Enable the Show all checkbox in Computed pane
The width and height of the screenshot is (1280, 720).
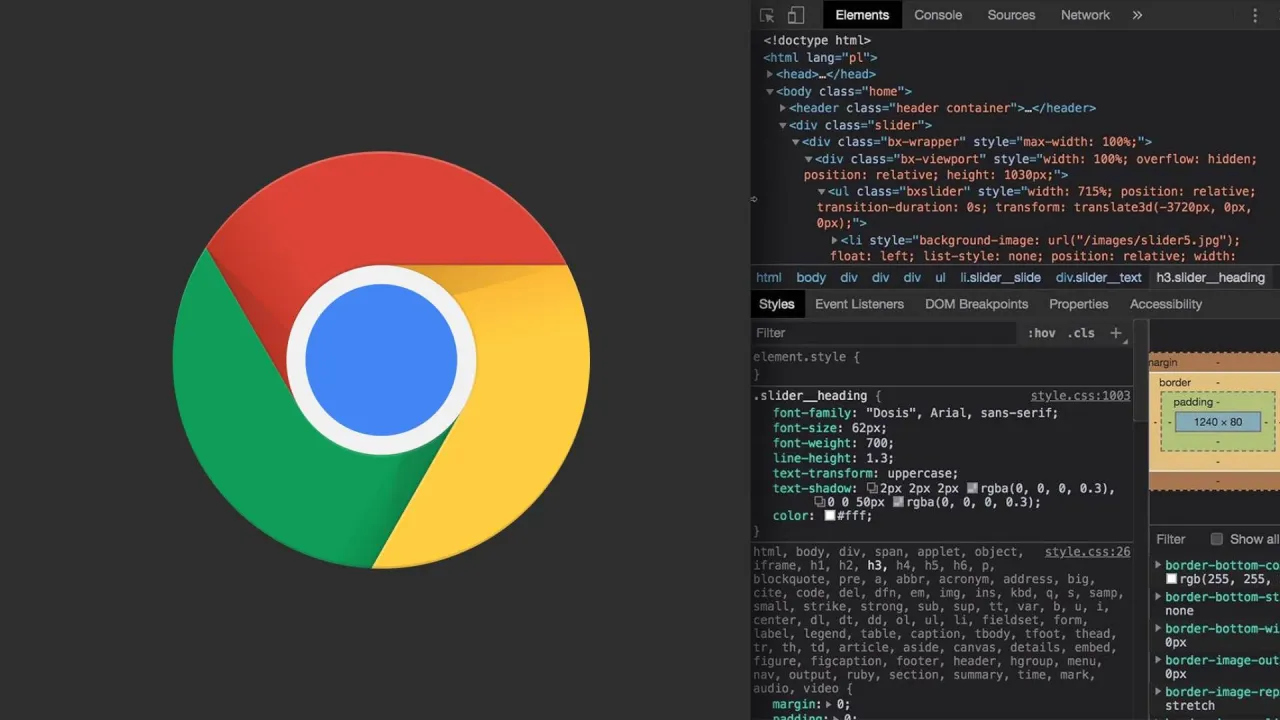pos(1216,539)
